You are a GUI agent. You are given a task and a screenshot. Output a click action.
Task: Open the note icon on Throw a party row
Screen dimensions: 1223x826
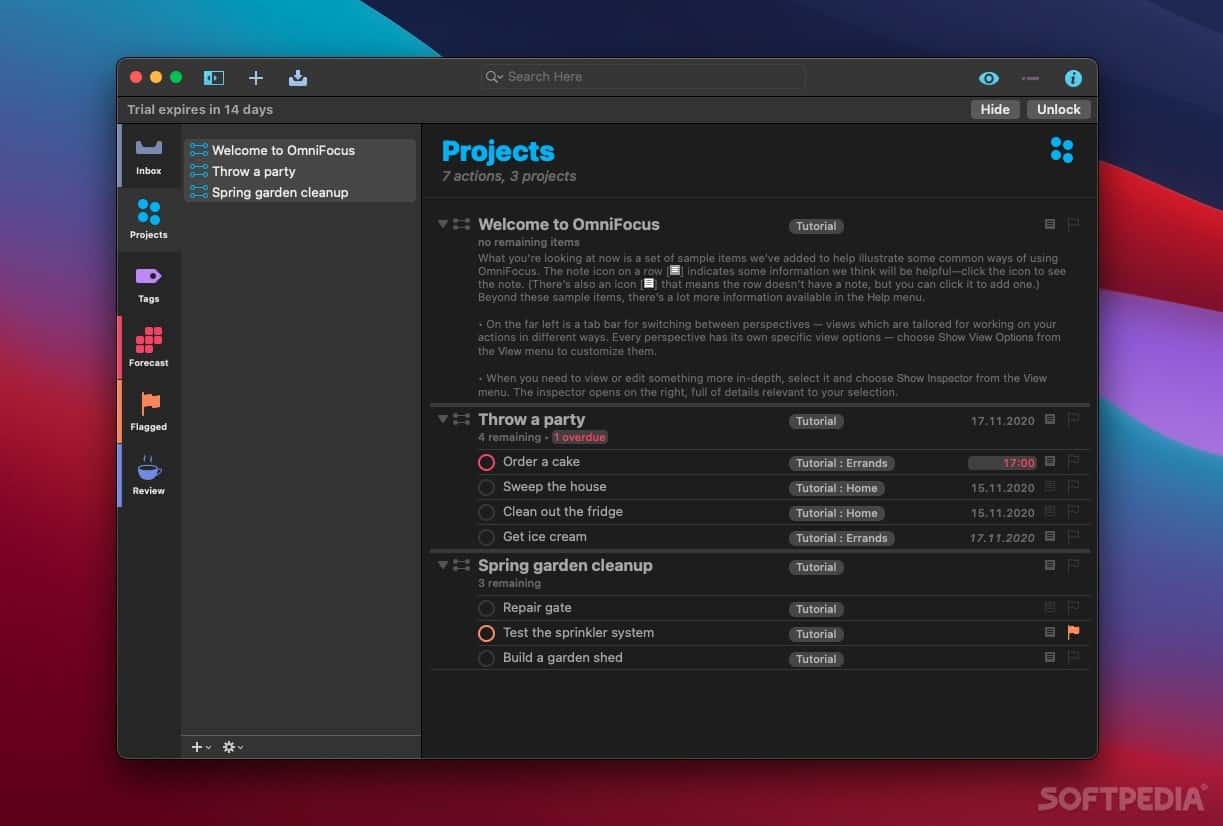click(1050, 419)
